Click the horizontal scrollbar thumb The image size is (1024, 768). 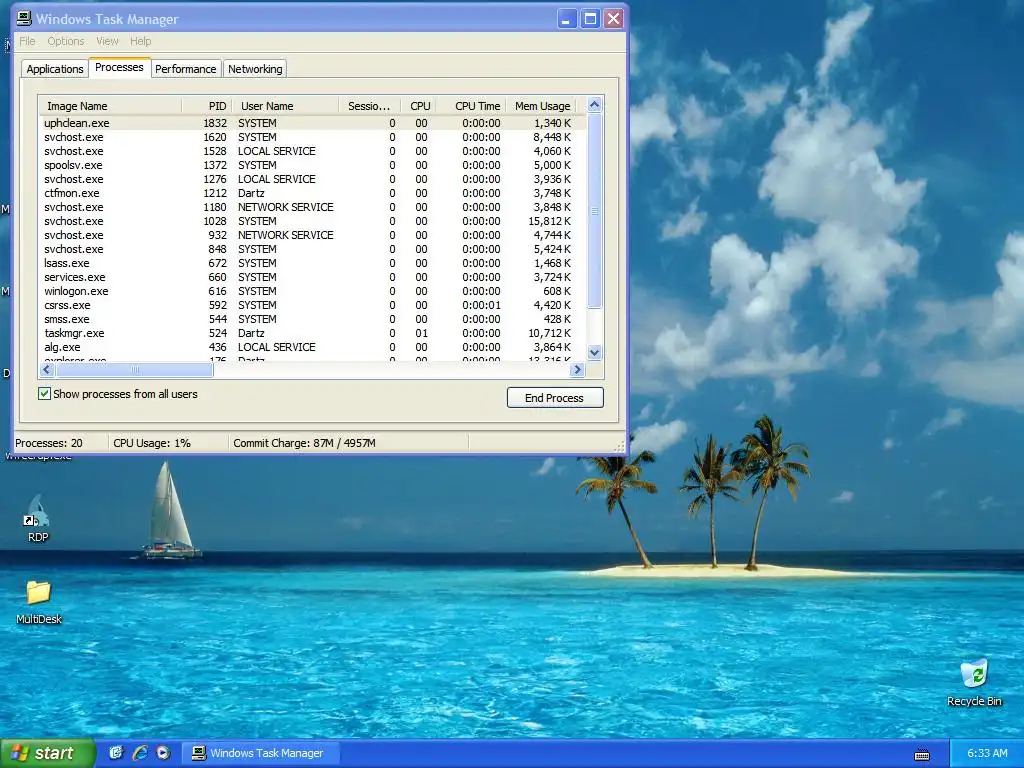[134, 370]
